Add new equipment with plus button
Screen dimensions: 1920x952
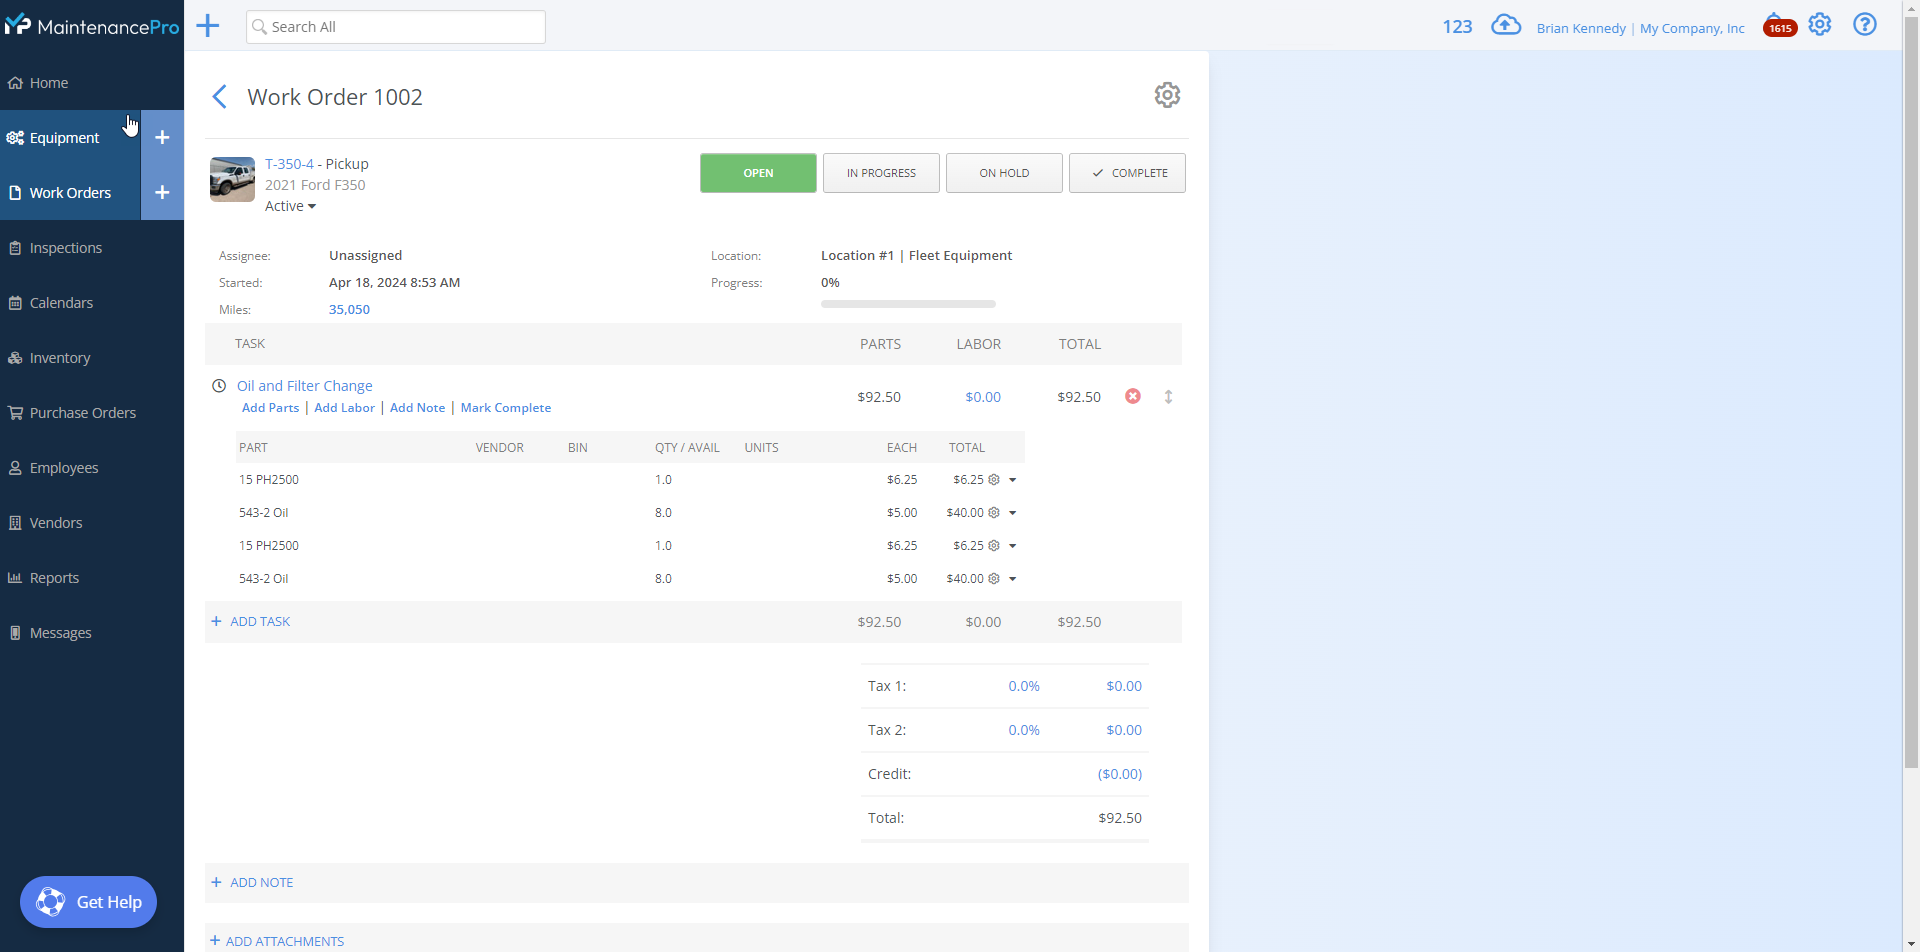(162, 137)
